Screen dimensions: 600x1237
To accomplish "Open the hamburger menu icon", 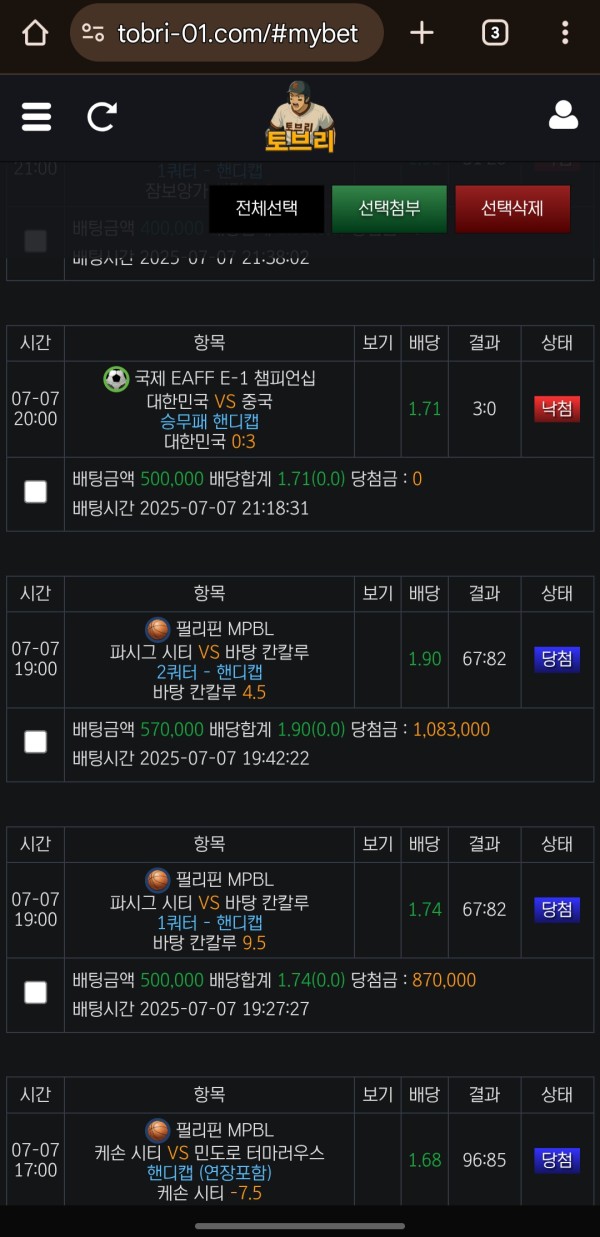I will pos(36,117).
